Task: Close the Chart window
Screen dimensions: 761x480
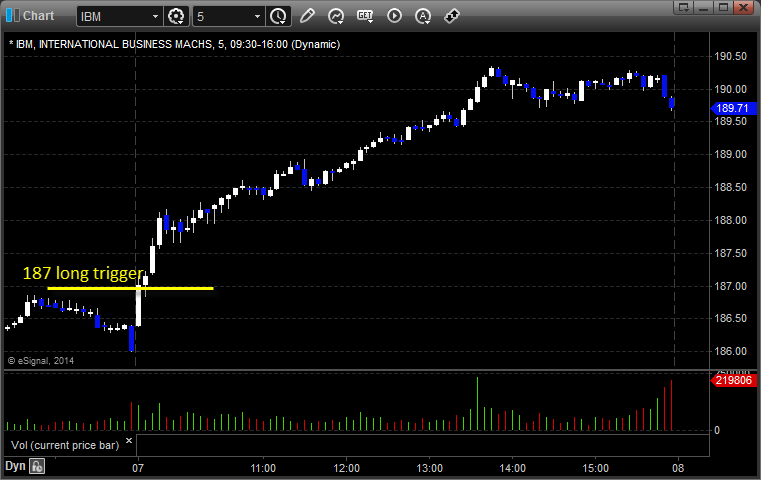Action: [743, 7]
